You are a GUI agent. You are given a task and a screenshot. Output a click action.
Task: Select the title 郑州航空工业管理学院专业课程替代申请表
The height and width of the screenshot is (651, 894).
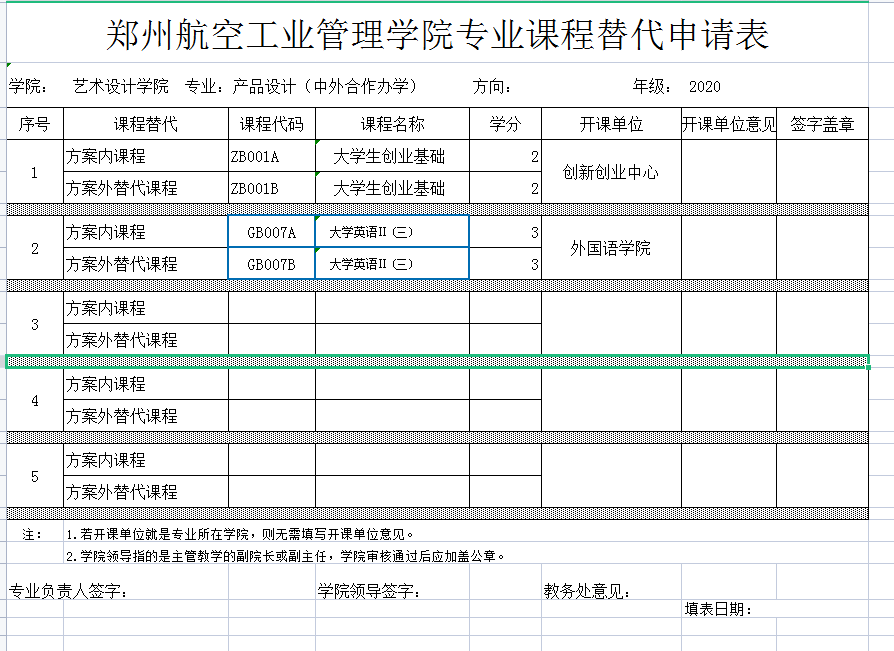click(x=437, y=34)
